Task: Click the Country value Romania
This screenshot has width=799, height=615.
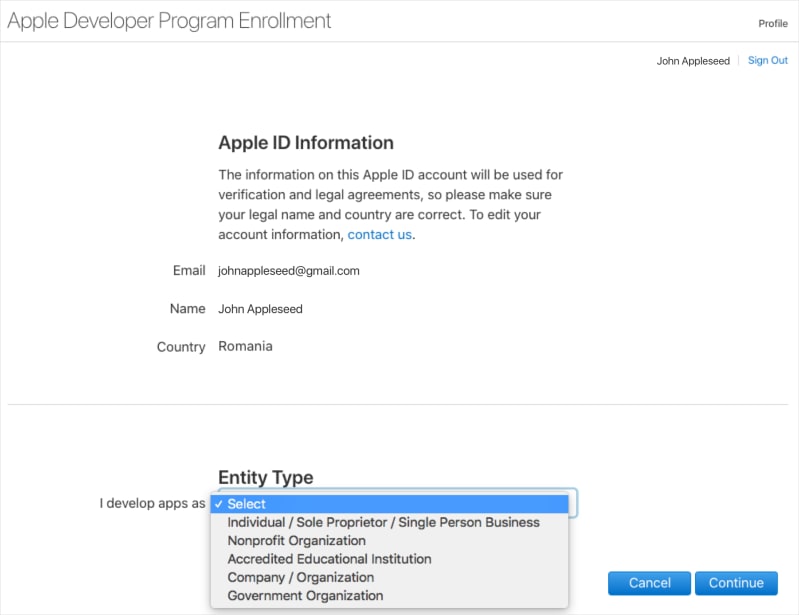Action: 245,346
